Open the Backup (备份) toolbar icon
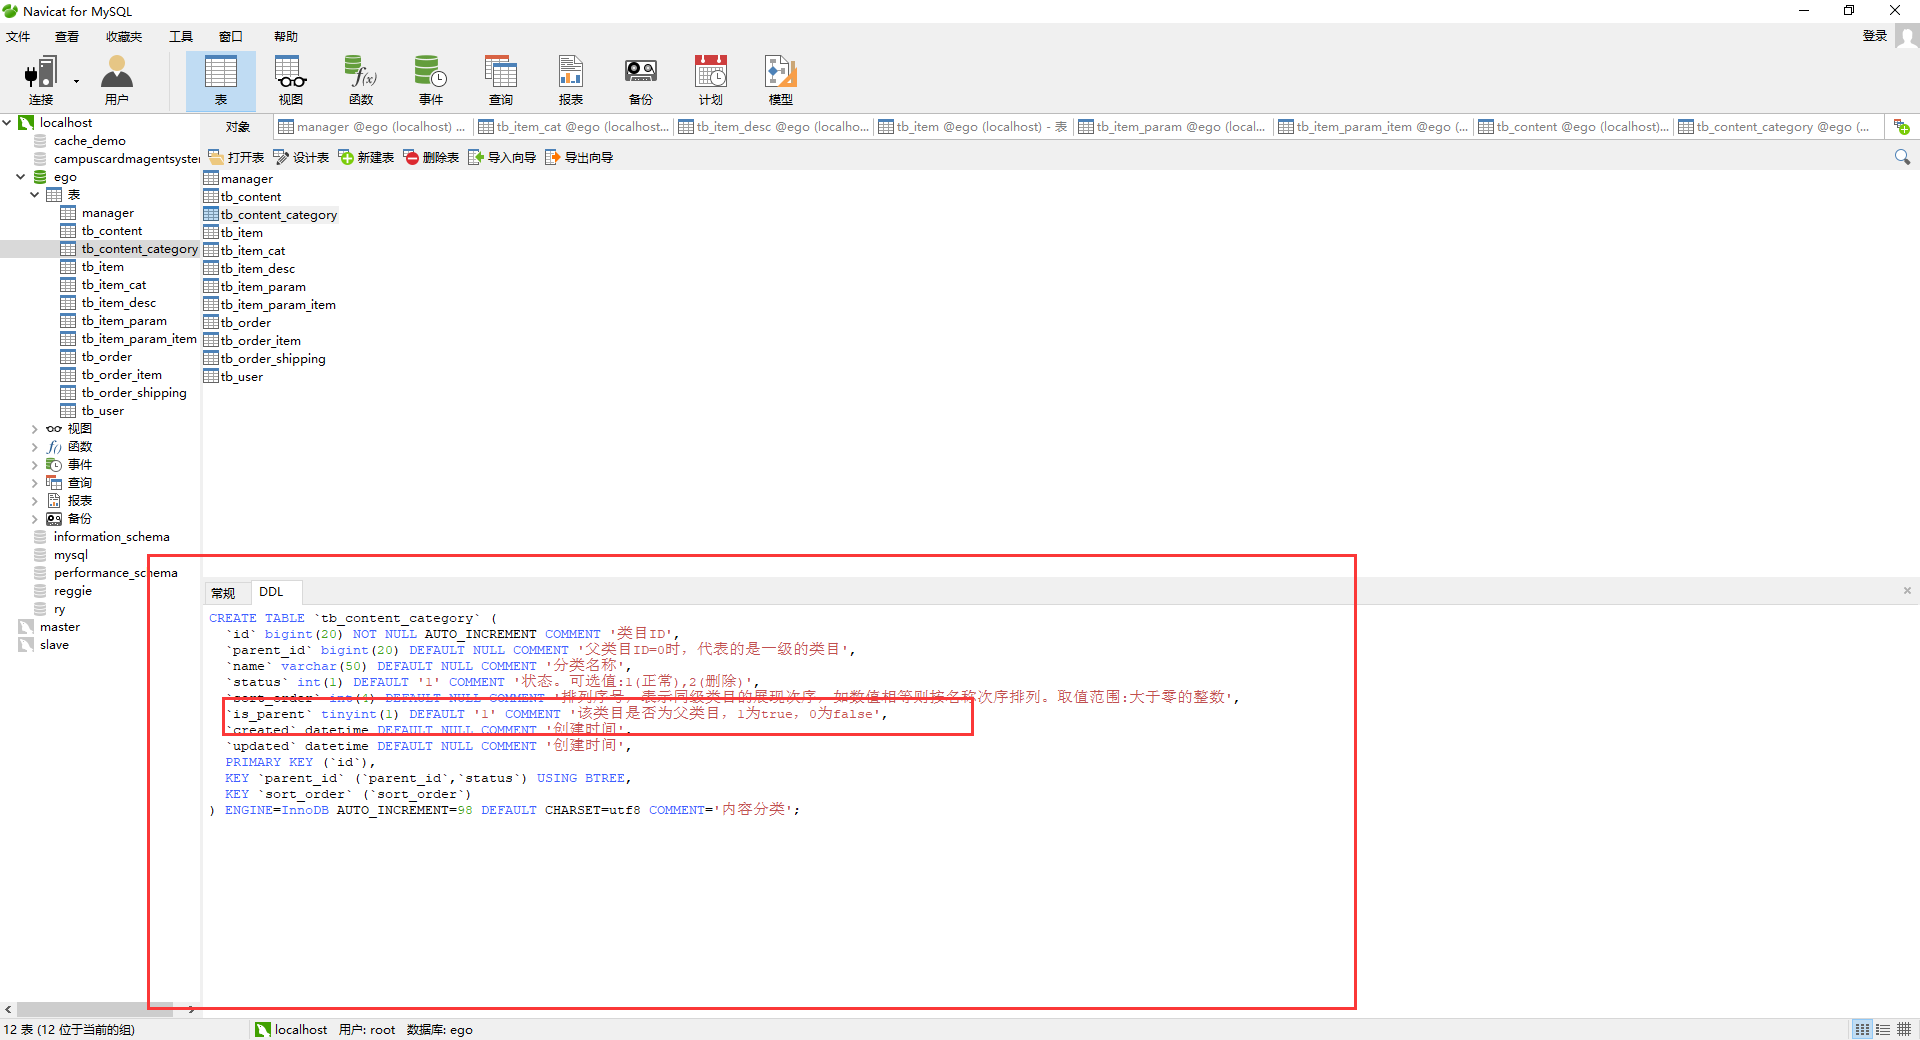 tap(641, 80)
